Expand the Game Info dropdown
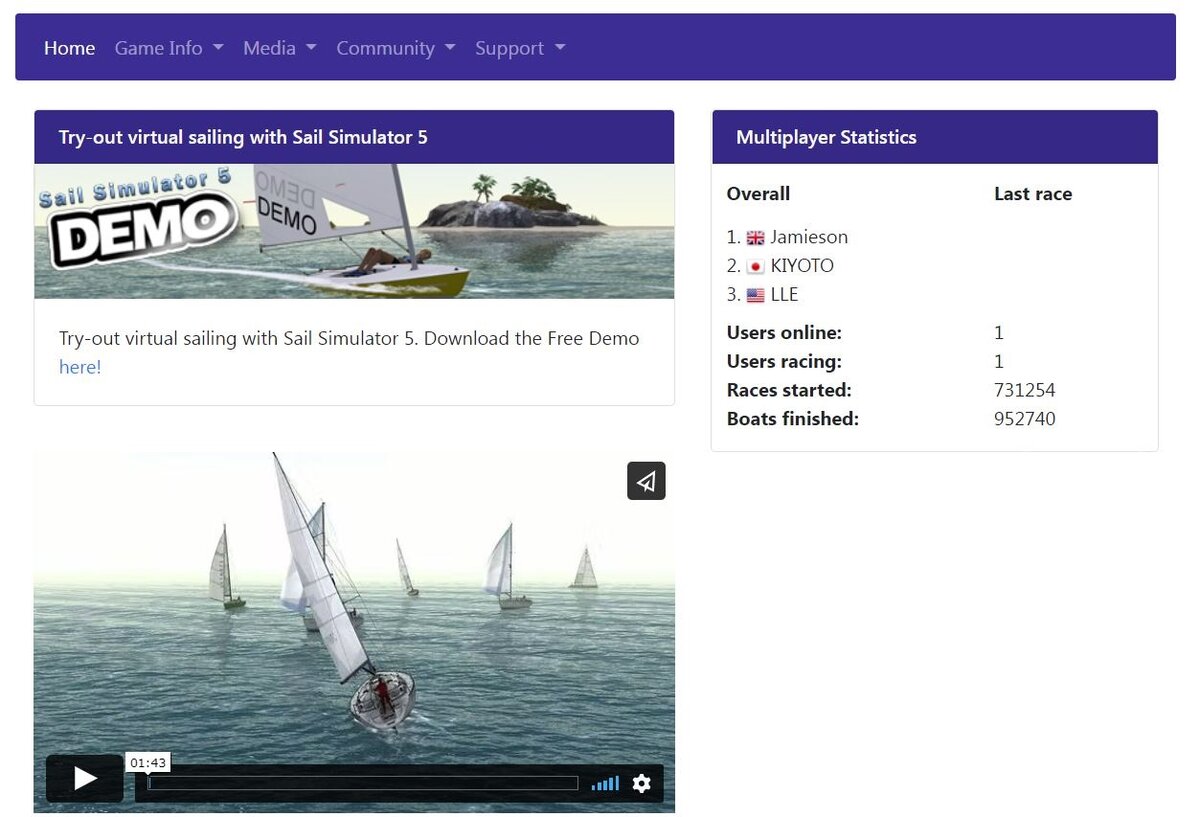The image size is (1200, 817). tap(169, 48)
